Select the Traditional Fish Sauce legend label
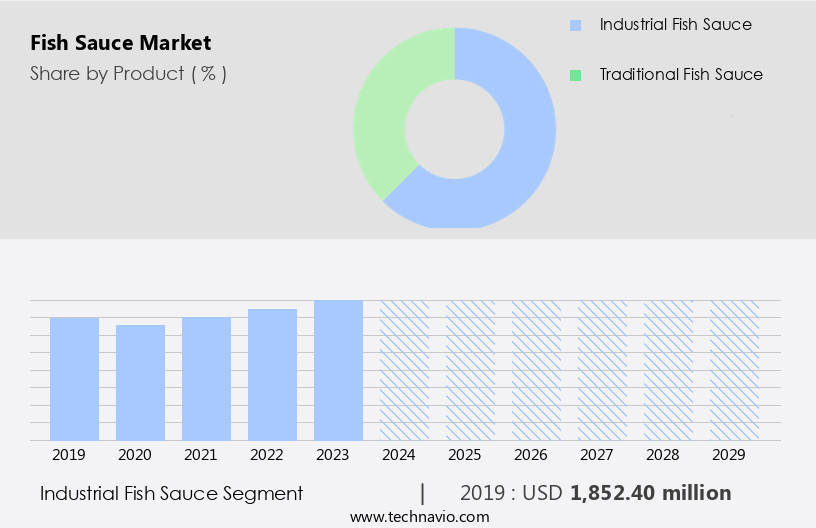Image resolution: width=816 pixels, height=528 pixels. pyautogui.click(x=681, y=75)
